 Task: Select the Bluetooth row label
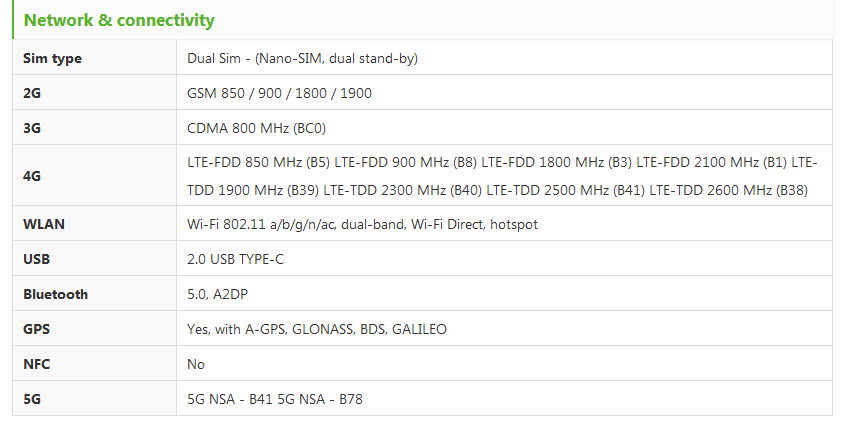(x=56, y=294)
